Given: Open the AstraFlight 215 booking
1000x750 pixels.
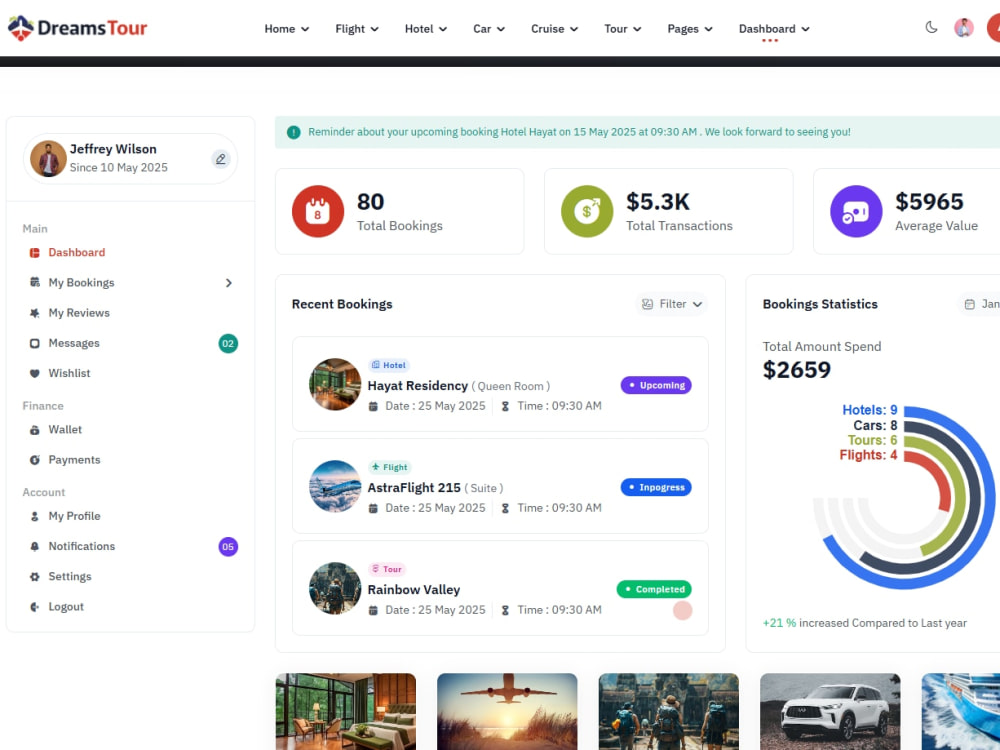Looking at the screenshot, I should click(413, 488).
